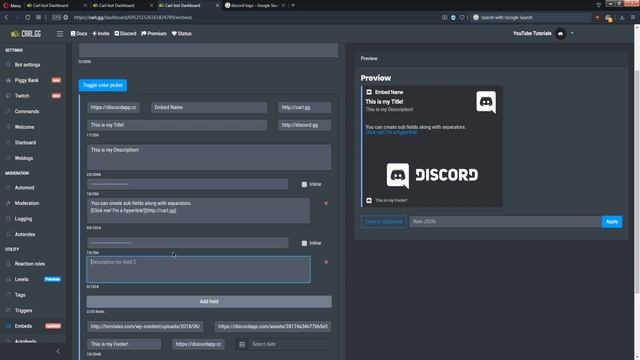This screenshot has height=360, width=640.
Task: Open the Tags sidebar icon
Action: point(8,295)
